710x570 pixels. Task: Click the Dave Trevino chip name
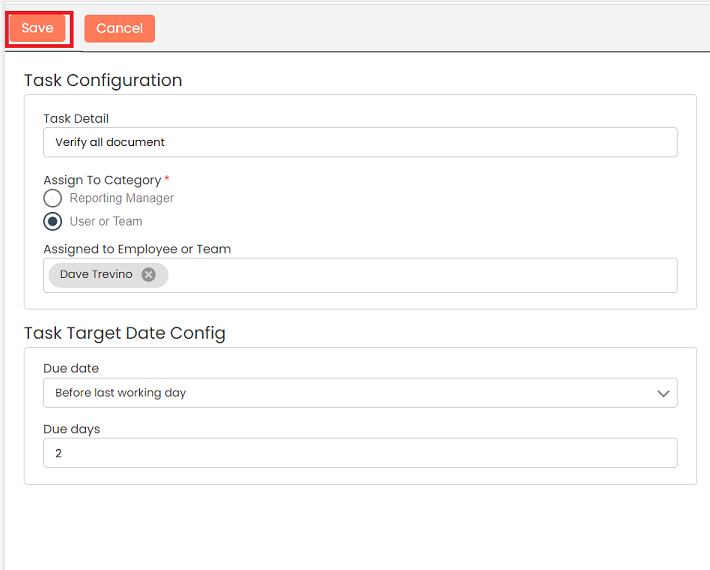coord(96,275)
